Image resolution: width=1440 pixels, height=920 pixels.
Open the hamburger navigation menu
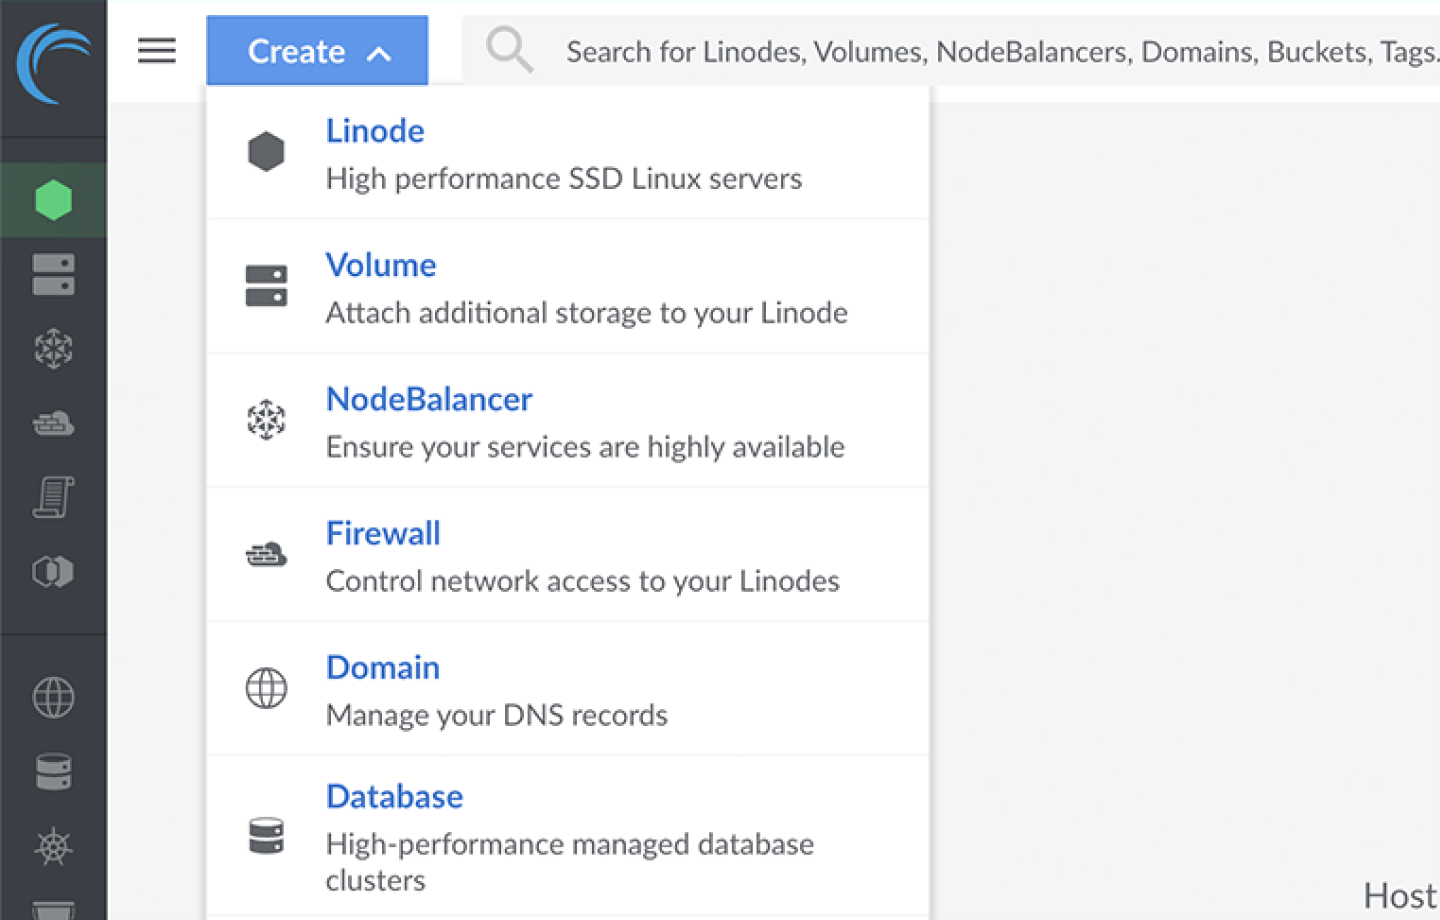click(157, 50)
